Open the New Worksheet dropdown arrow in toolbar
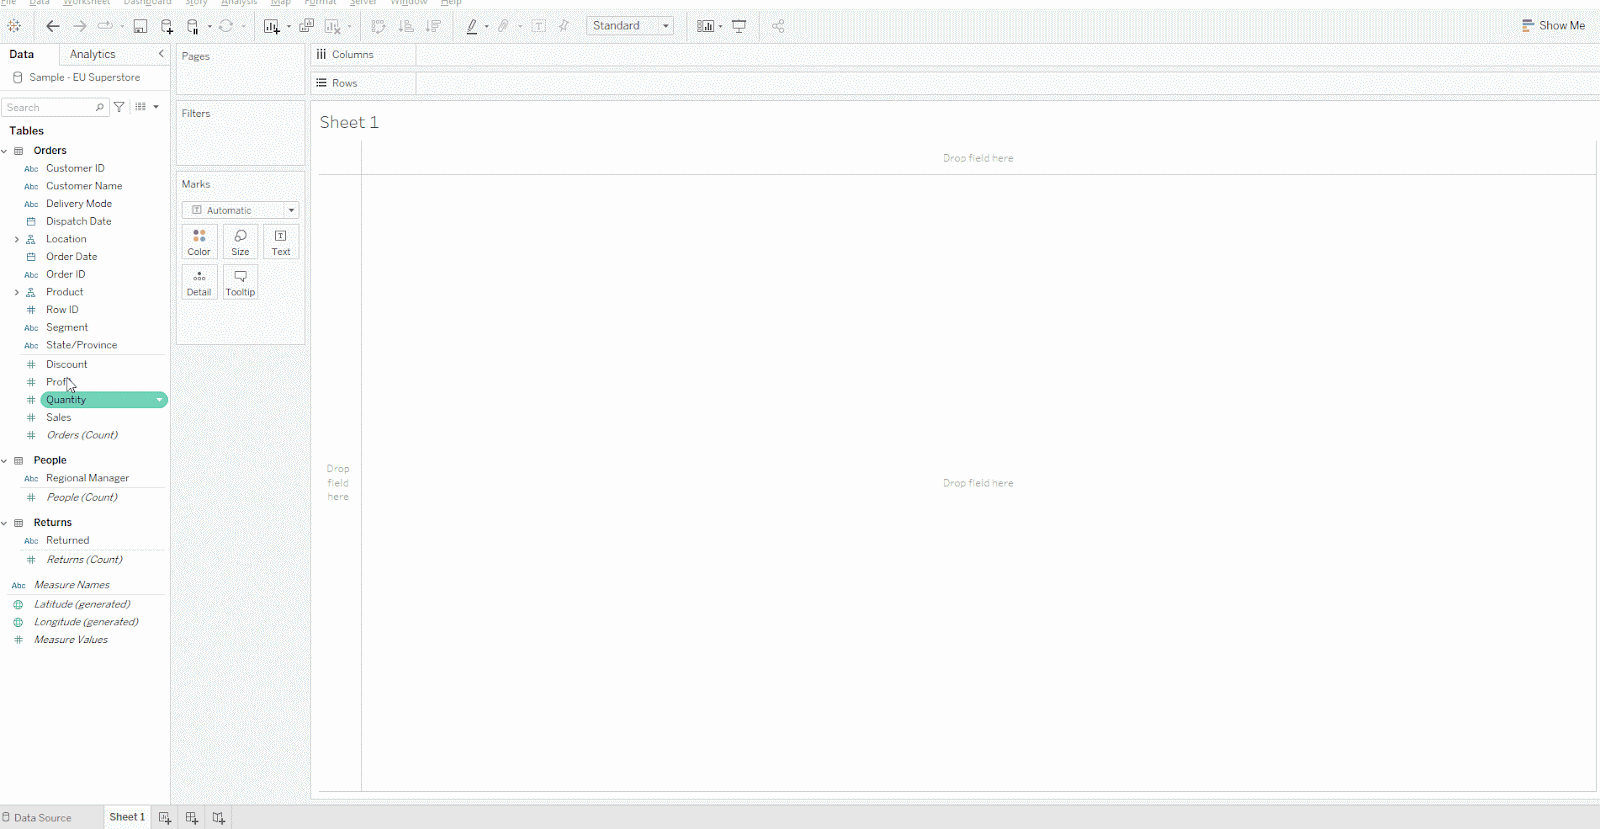The width and height of the screenshot is (1600, 829). [289, 27]
